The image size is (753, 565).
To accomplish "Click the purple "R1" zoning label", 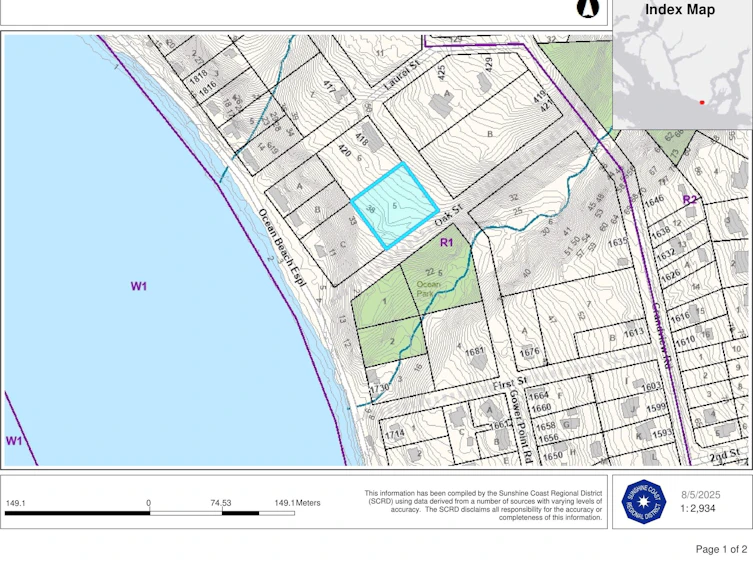I will [447, 242].
